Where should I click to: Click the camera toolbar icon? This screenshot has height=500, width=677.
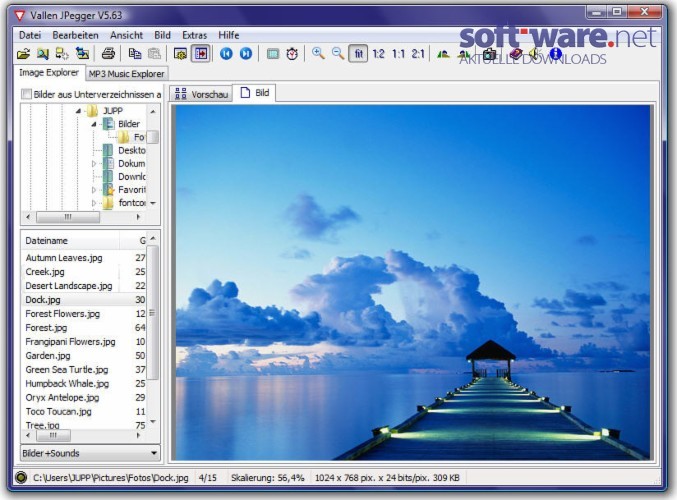pos(490,54)
